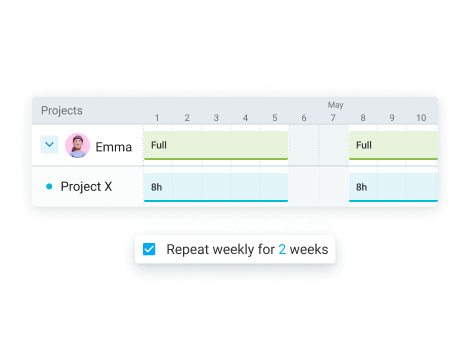This screenshot has width=470, height=360.
Task: Click the Projects column header
Action: 62,111
